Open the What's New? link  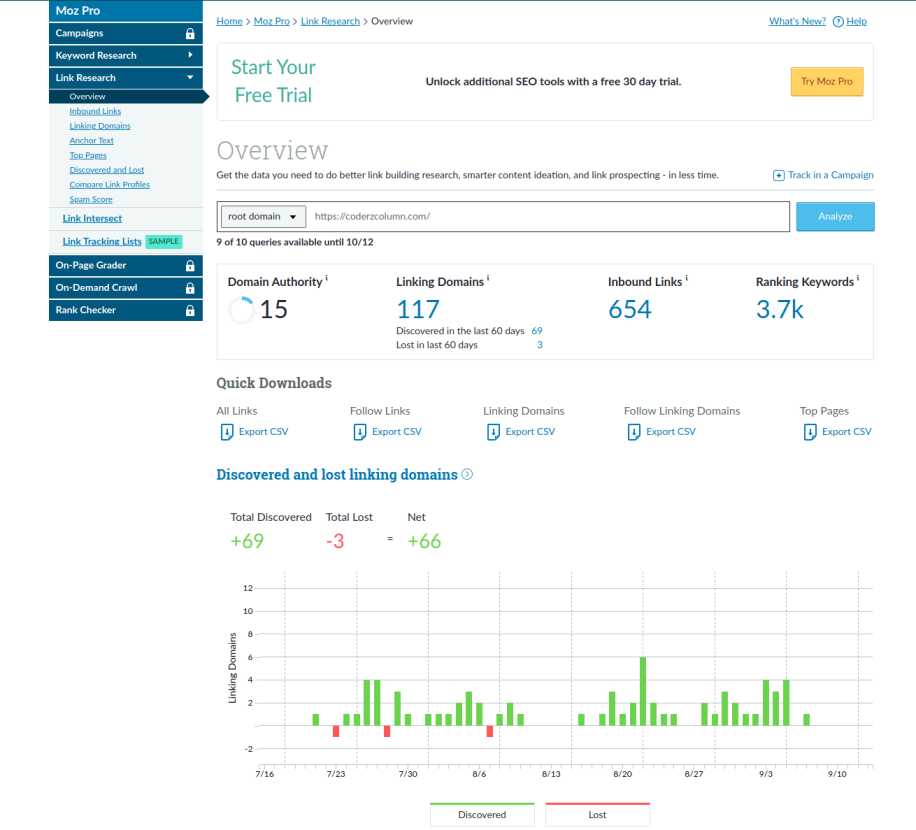pyautogui.click(x=797, y=21)
